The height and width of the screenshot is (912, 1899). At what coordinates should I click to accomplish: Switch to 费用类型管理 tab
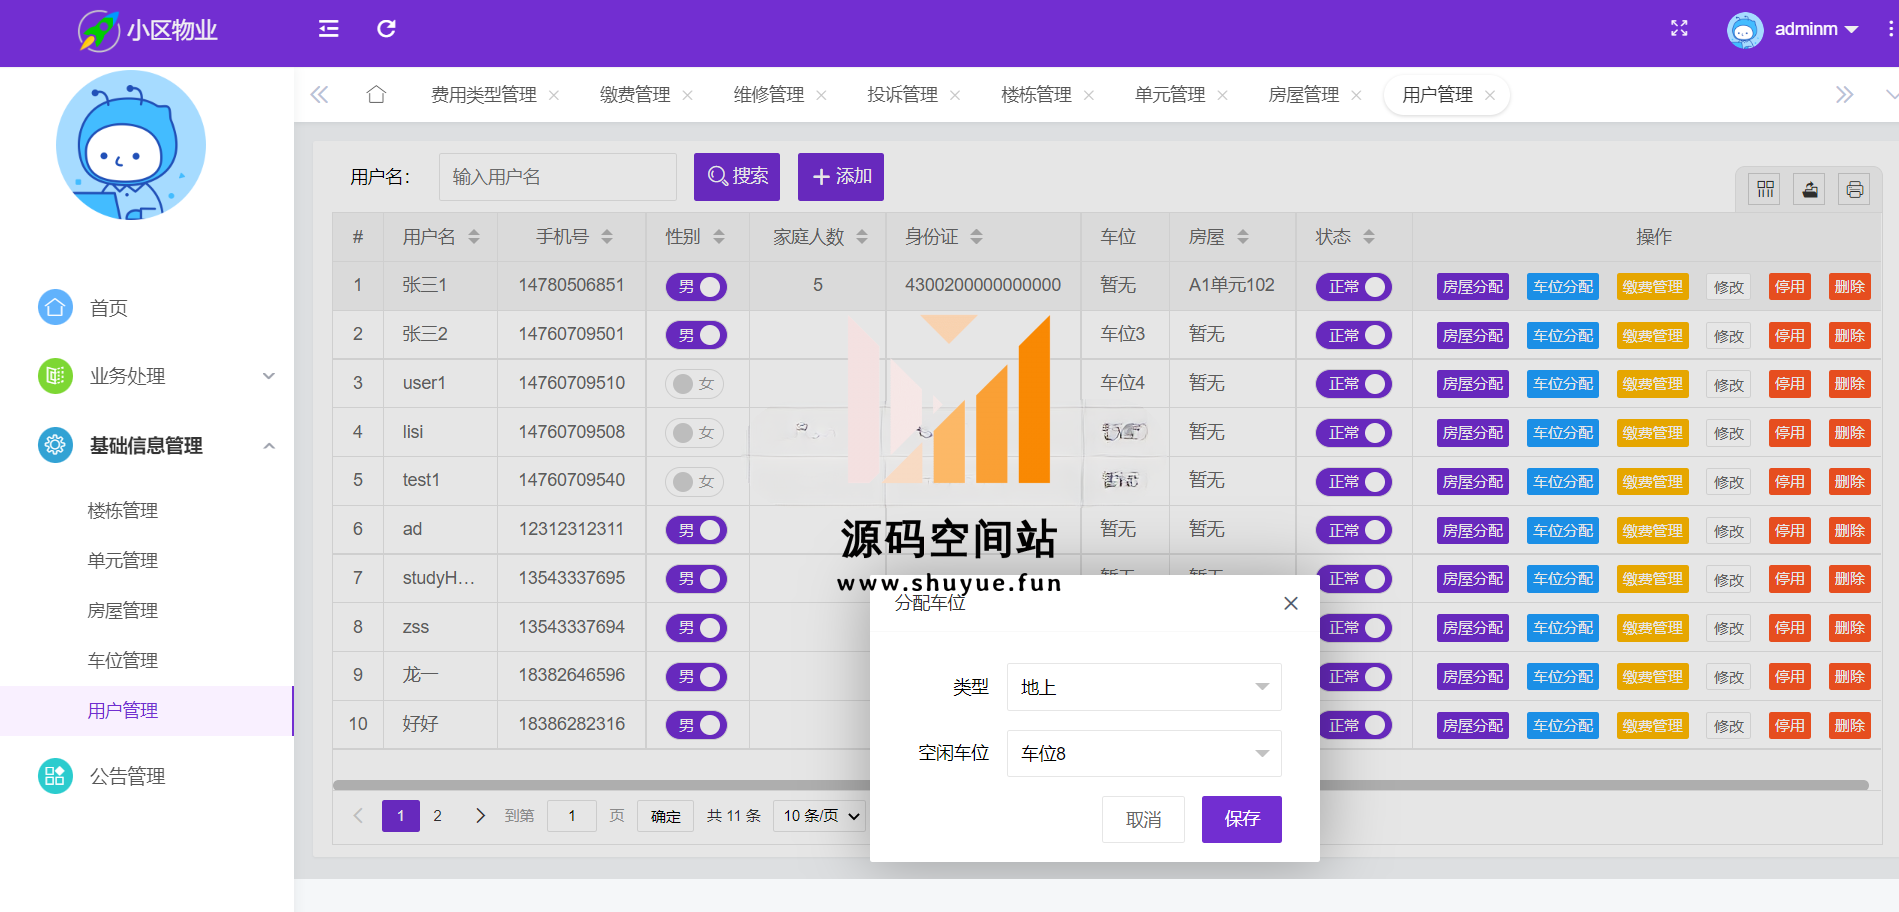484,95
